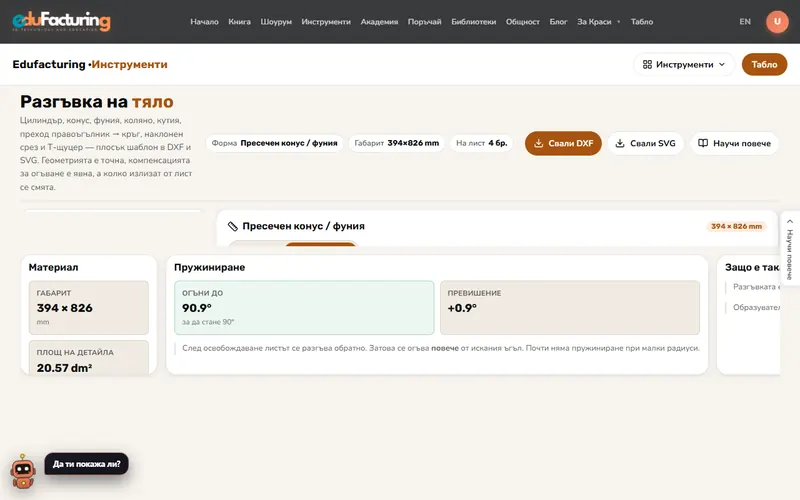
Task: Open the Блог link
Action: [558, 22]
